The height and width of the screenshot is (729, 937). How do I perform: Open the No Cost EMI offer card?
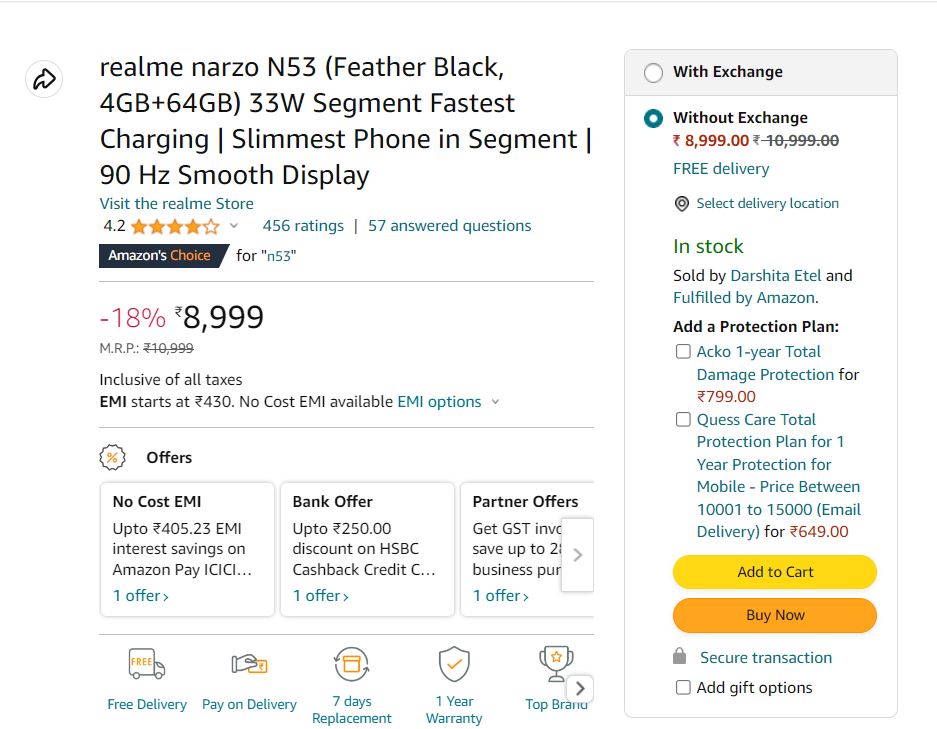click(x=187, y=549)
